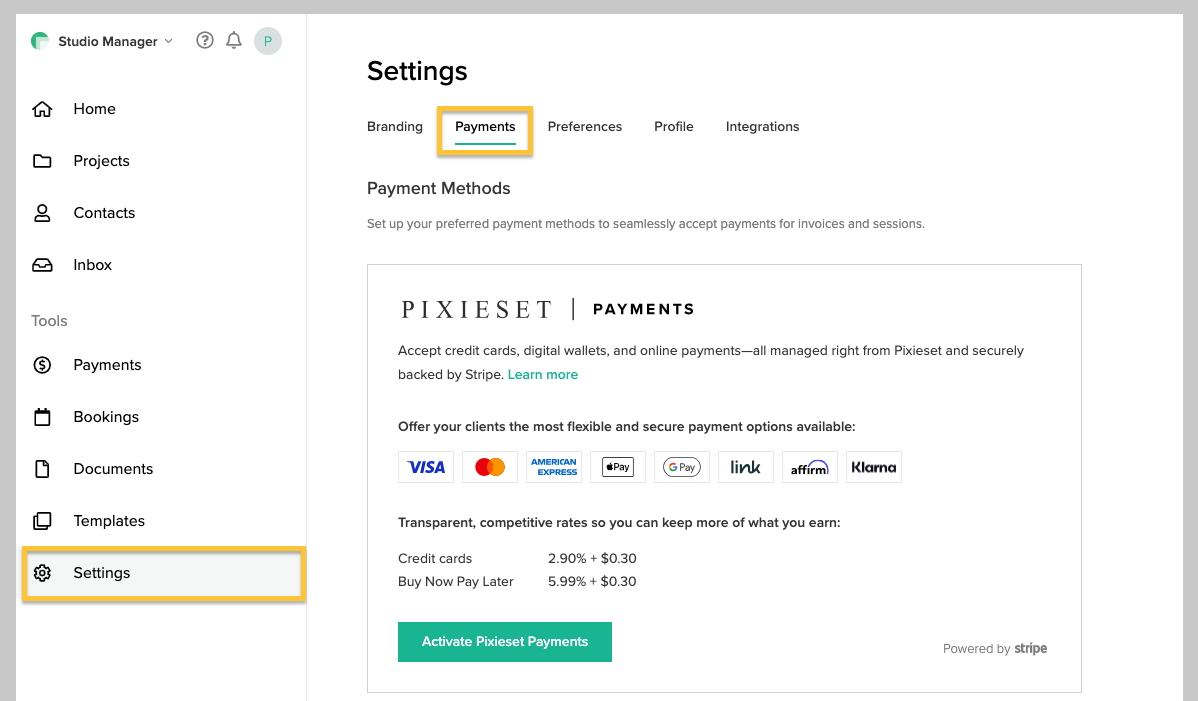Click the Inbox tray icon

(x=42, y=265)
